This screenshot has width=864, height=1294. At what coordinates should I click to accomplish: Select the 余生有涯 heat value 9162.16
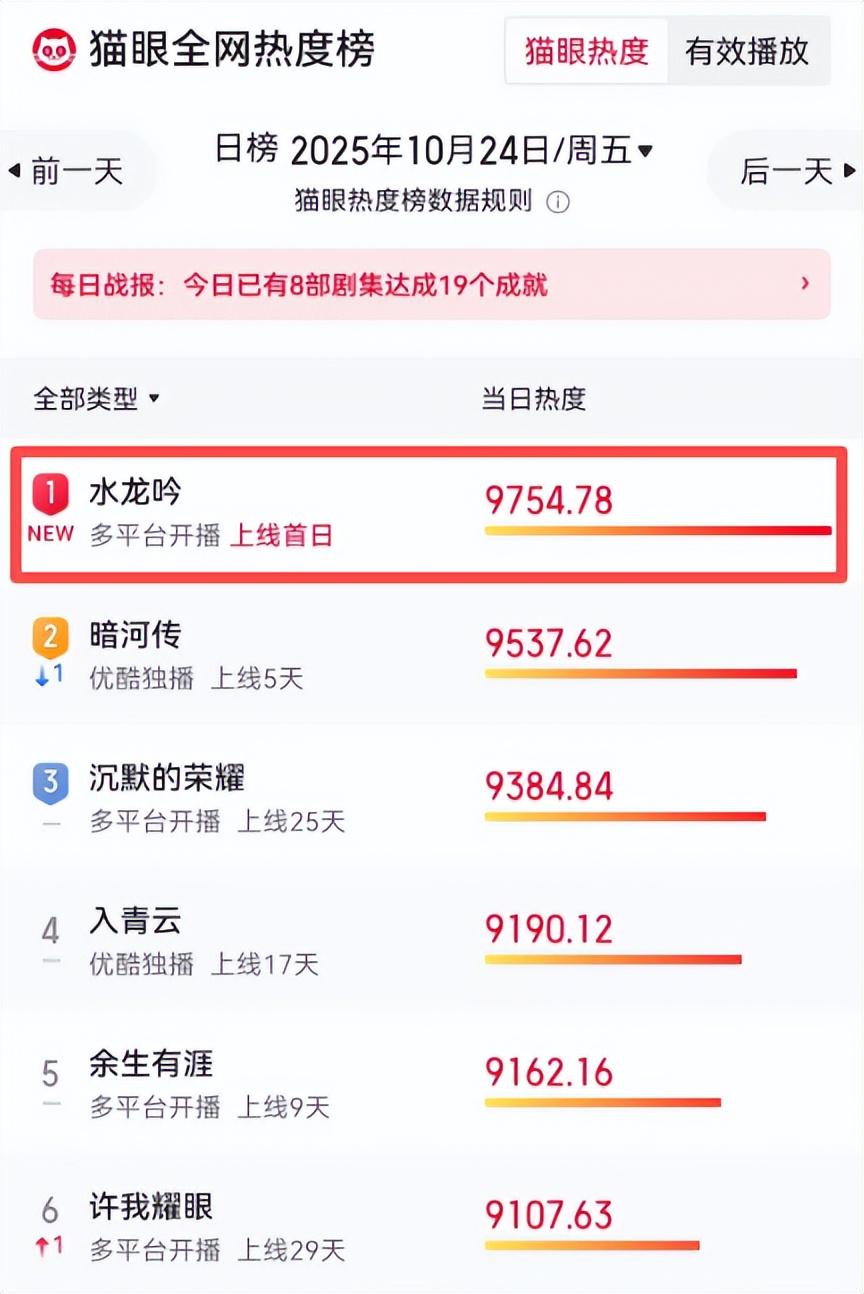pos(549,1072)
